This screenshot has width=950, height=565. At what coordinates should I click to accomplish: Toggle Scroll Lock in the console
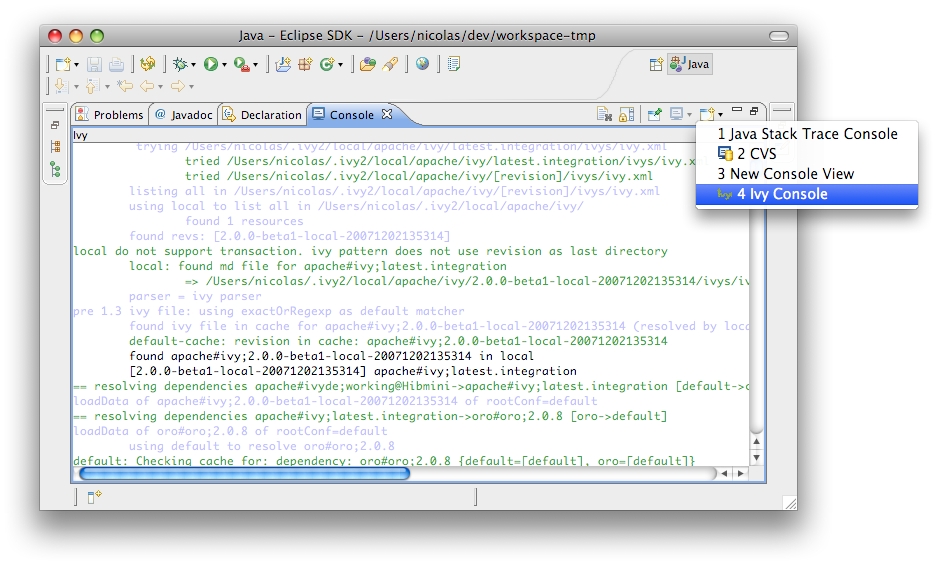626,115
